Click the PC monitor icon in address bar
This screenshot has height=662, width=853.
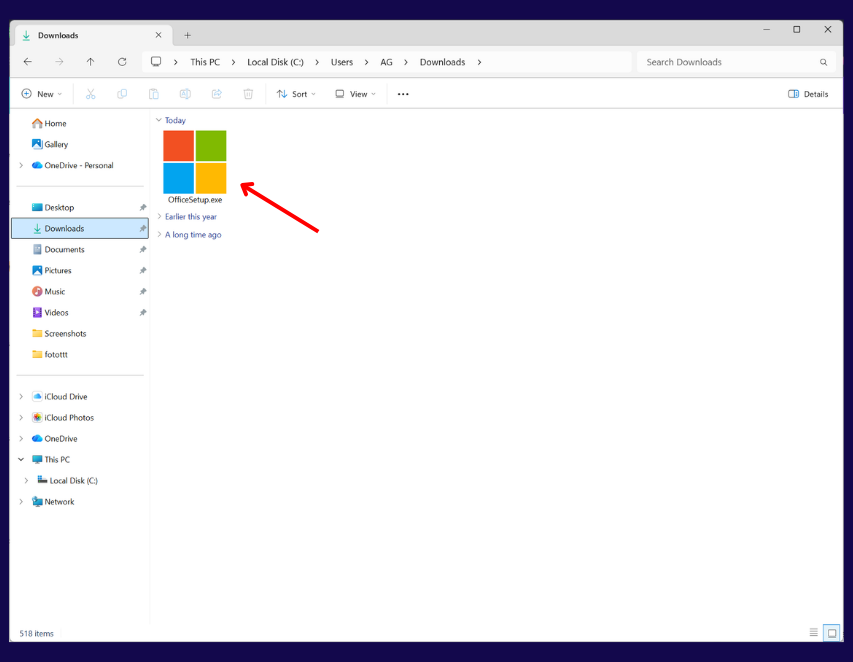156,61
